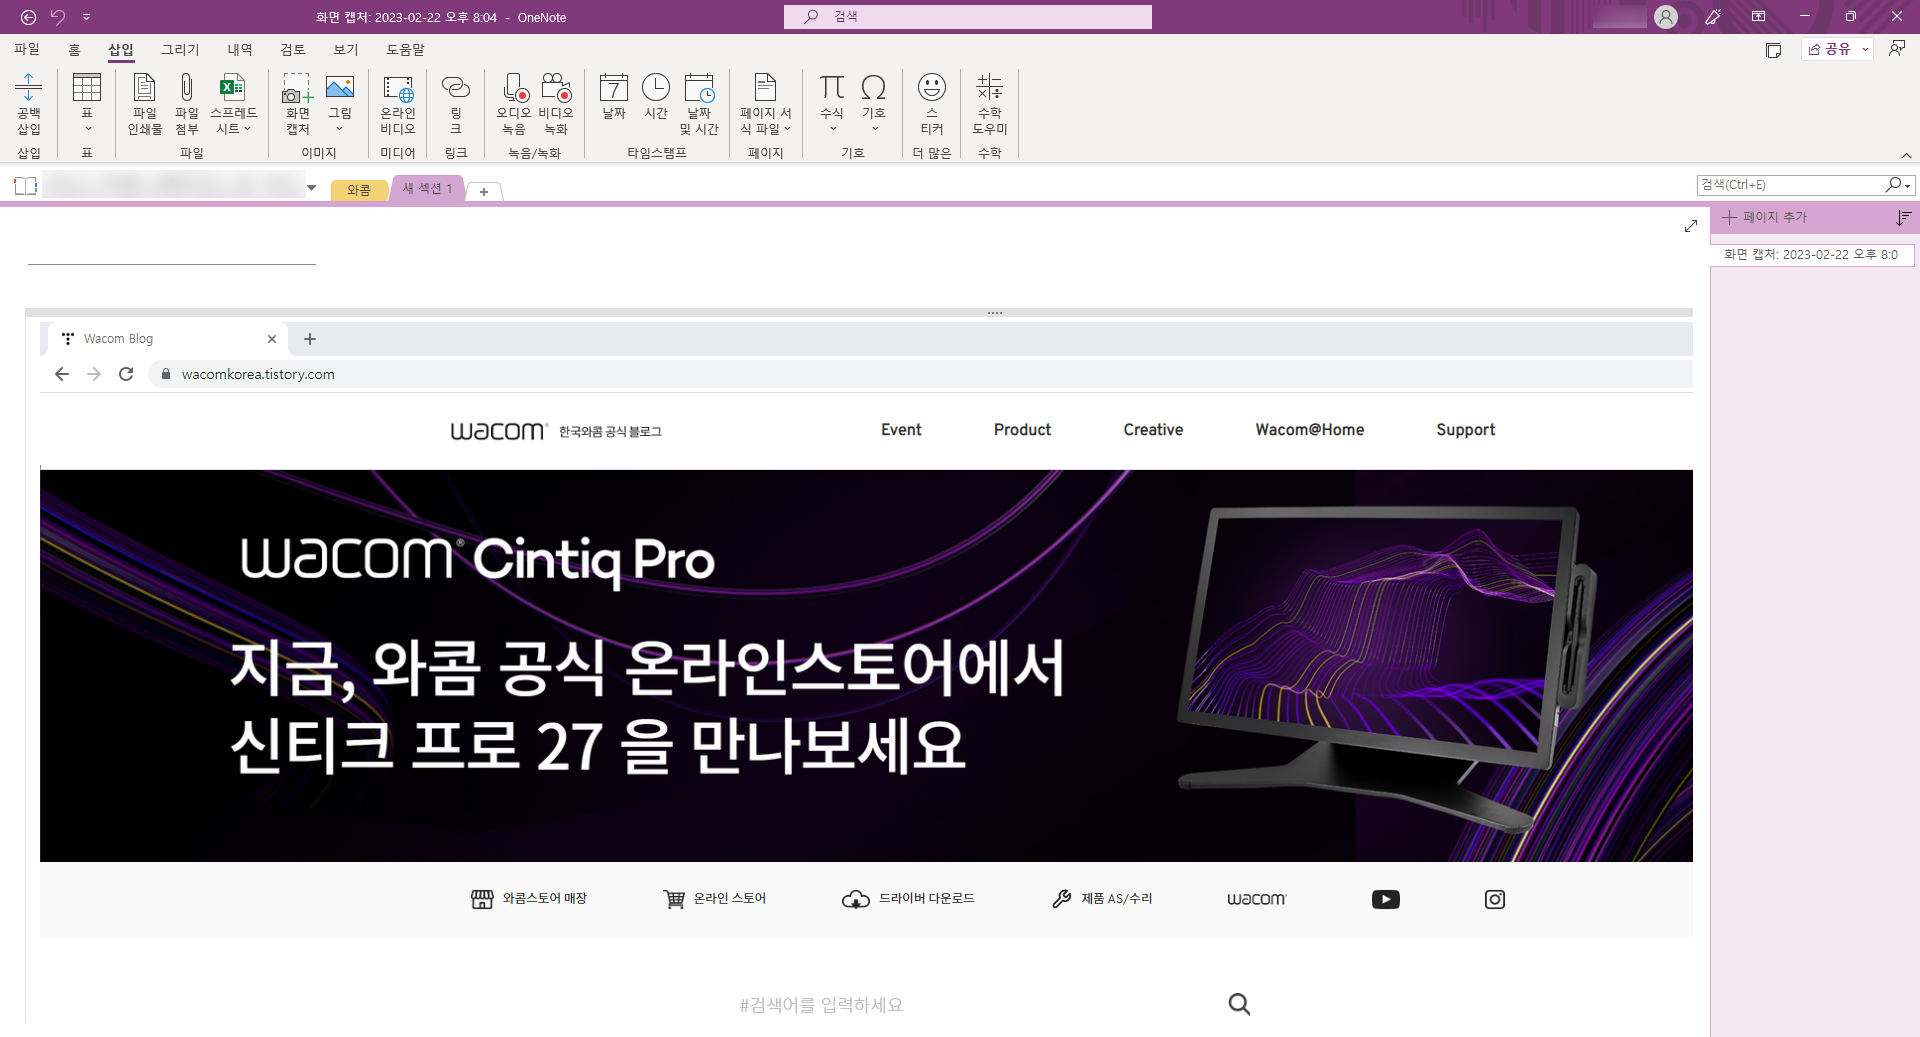
Task: Expand page to full view arrow
Action: tap(1691, 226)
